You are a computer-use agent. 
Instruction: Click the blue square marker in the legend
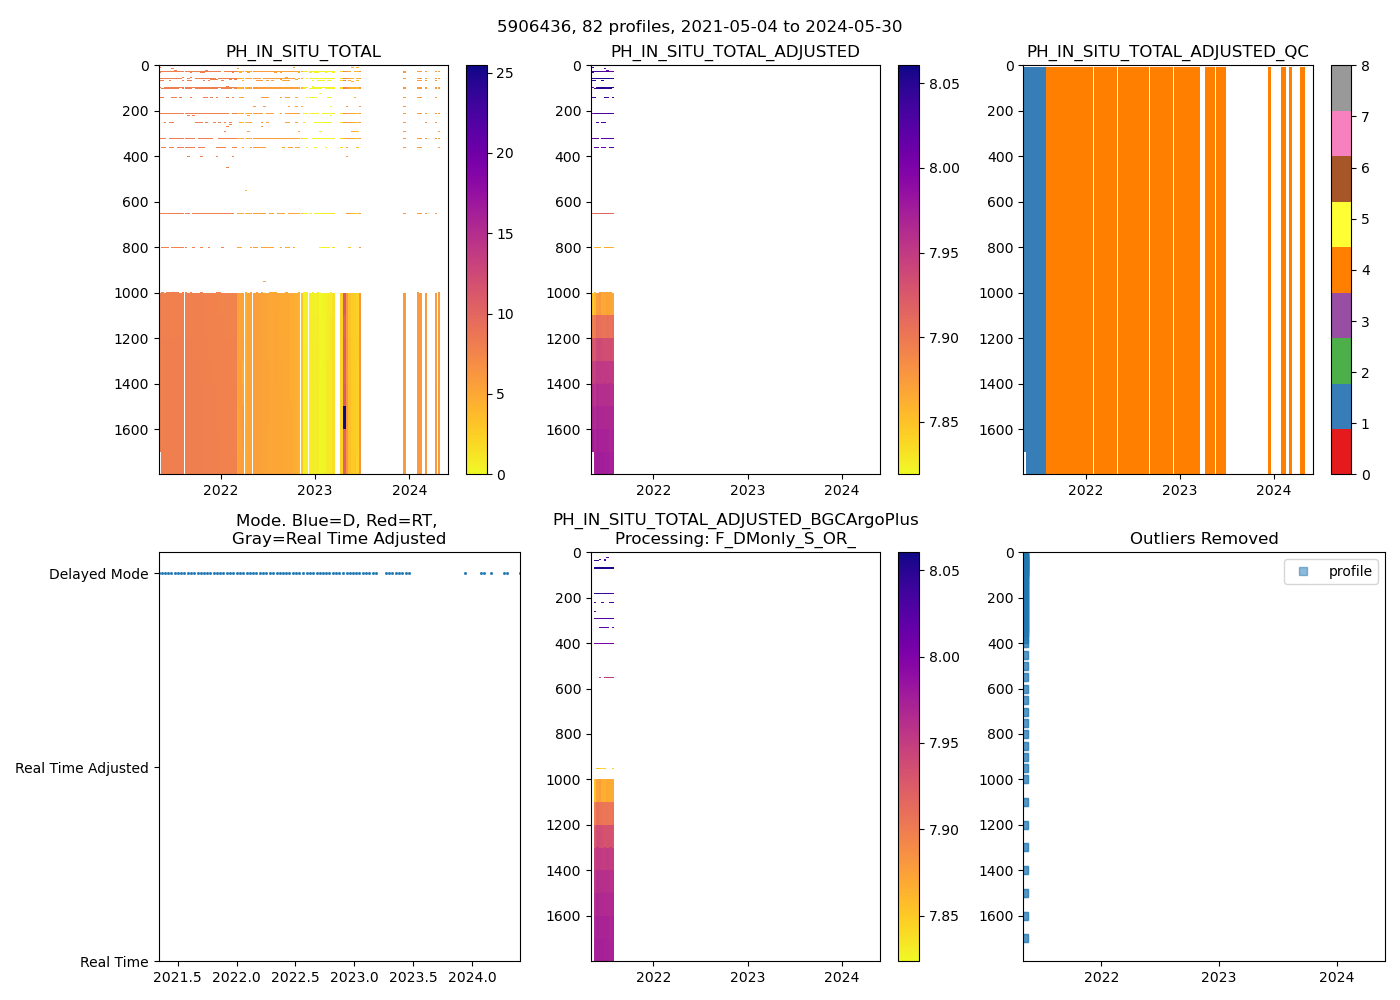tap(1303, 571)
